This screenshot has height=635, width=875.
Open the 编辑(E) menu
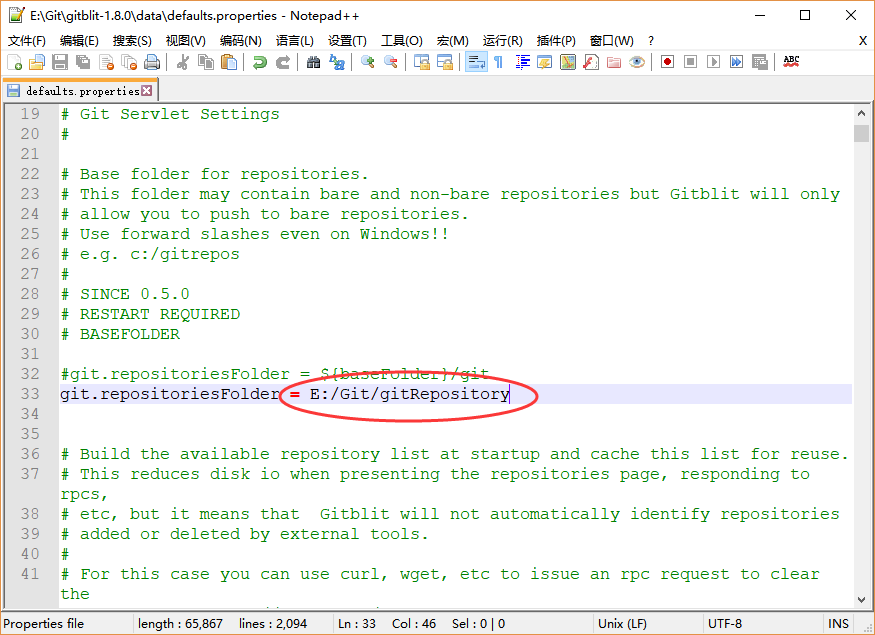[x=79, y=41]
